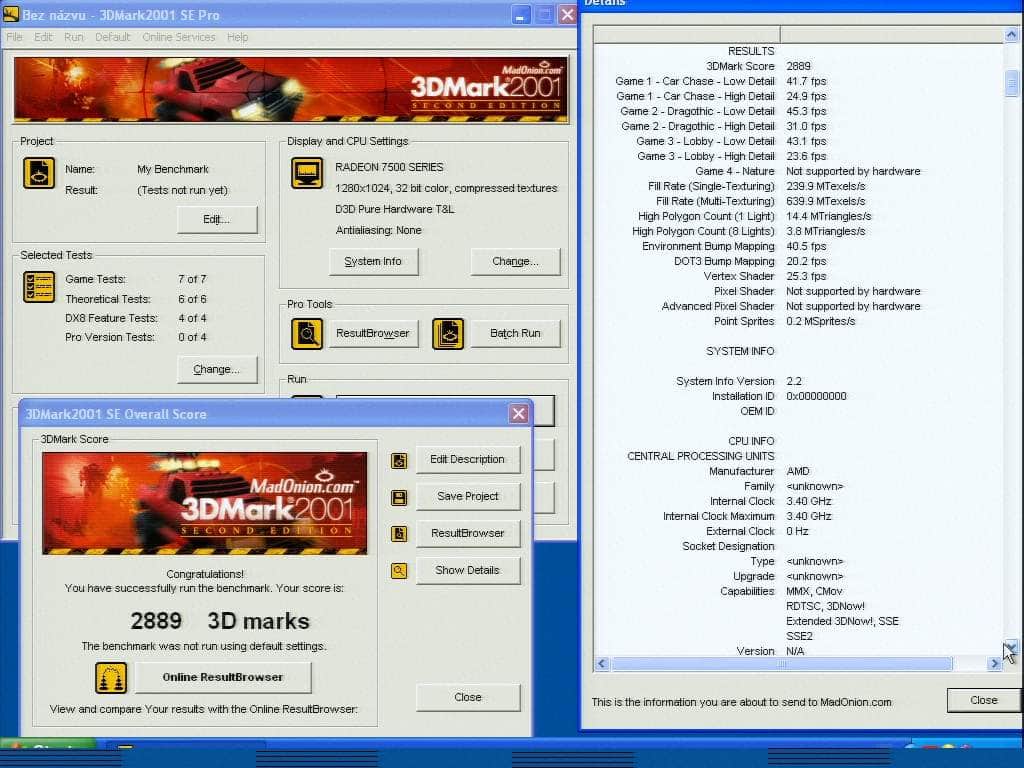
Task: Click the Details horizontal scrollbar left arrow
Action: tap(602, 664)
